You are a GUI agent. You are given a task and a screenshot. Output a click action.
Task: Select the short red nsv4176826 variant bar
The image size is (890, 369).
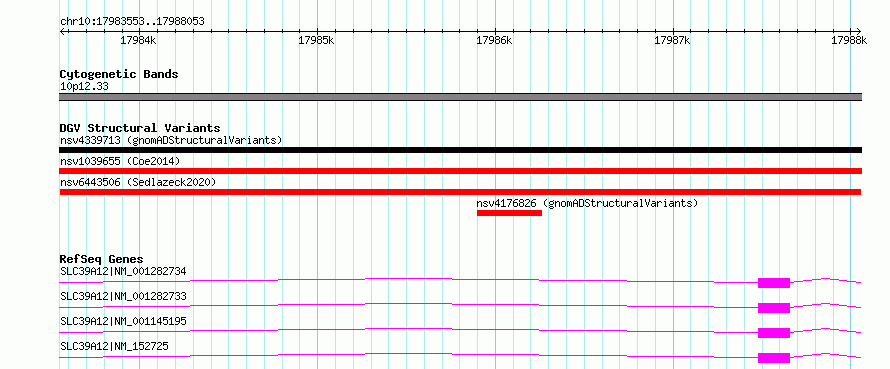[x=509, y=213]
